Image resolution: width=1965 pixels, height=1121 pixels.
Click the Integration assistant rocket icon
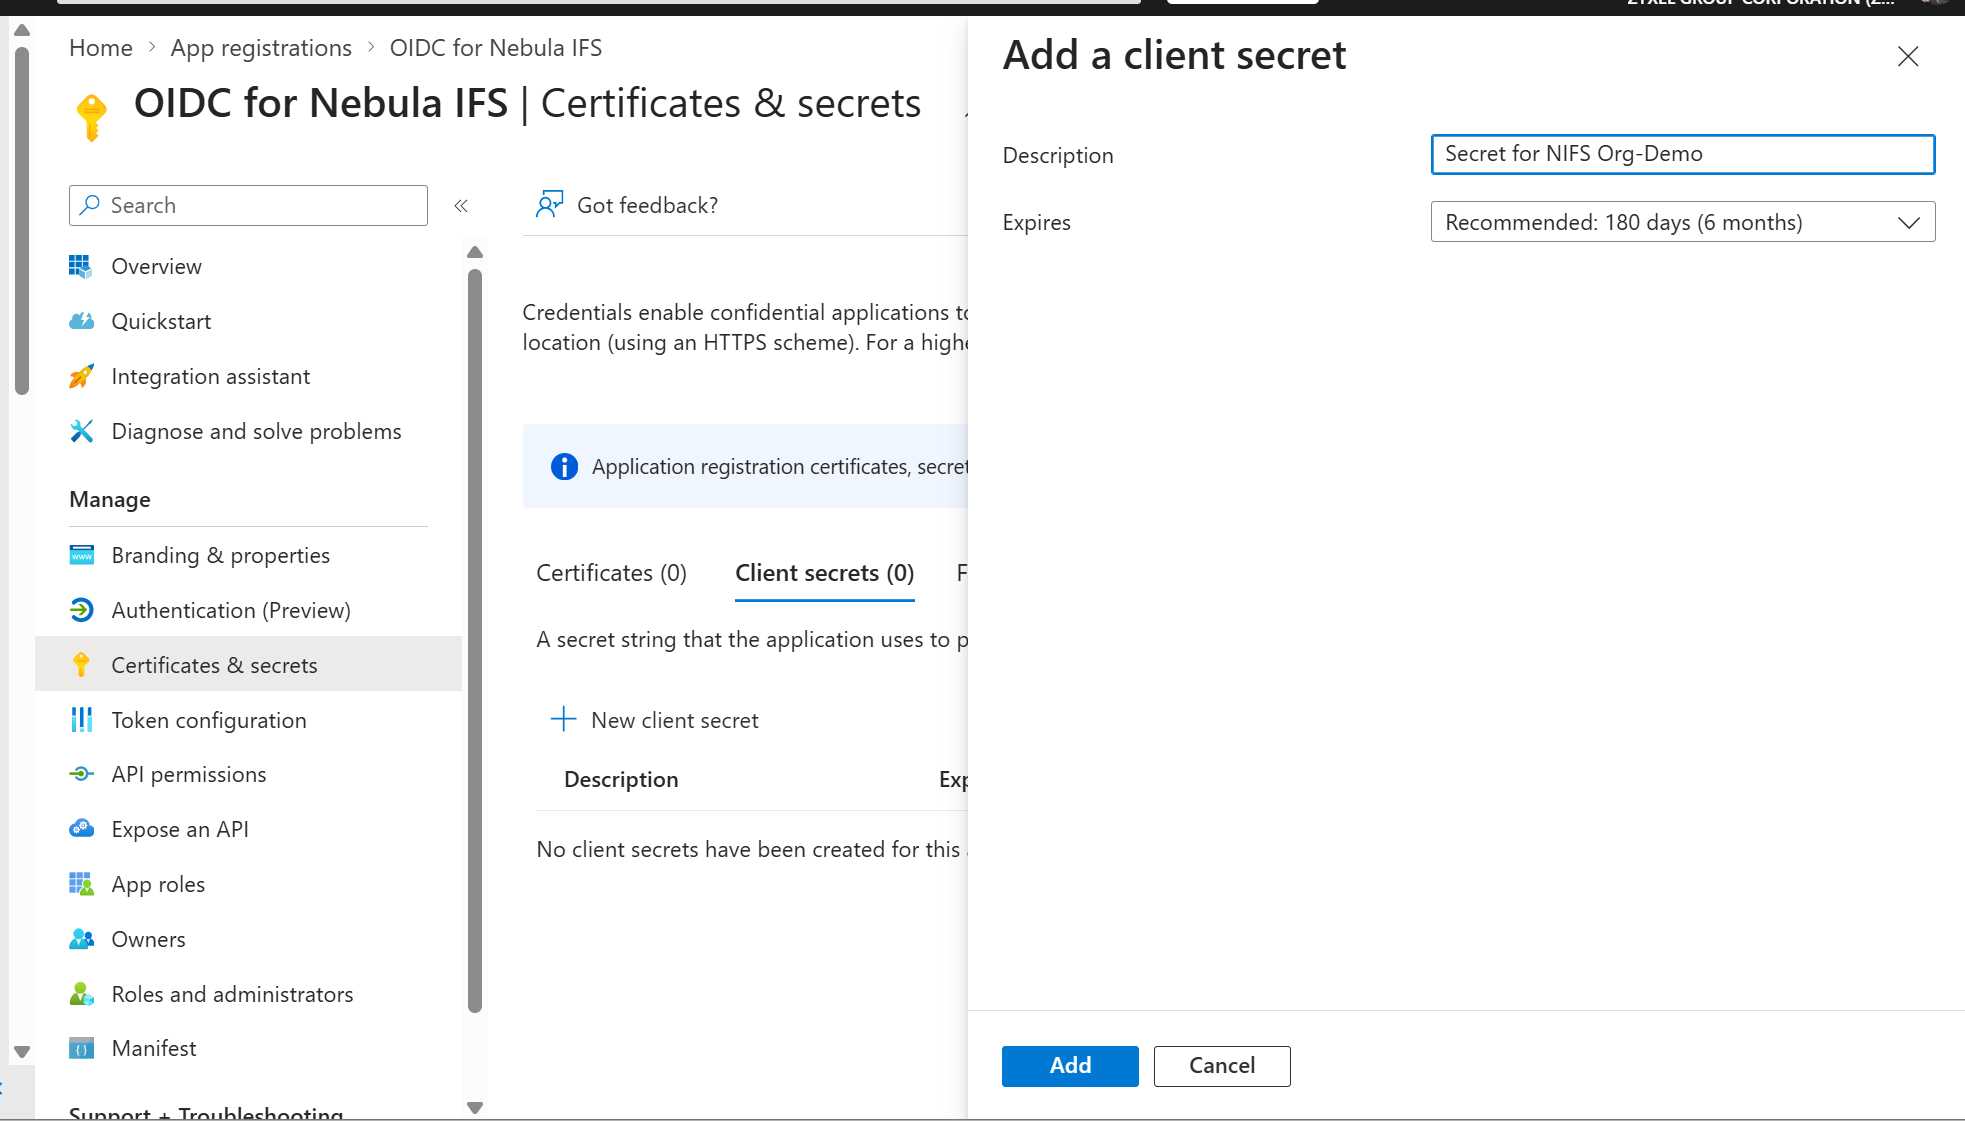(x=81, y=376)
